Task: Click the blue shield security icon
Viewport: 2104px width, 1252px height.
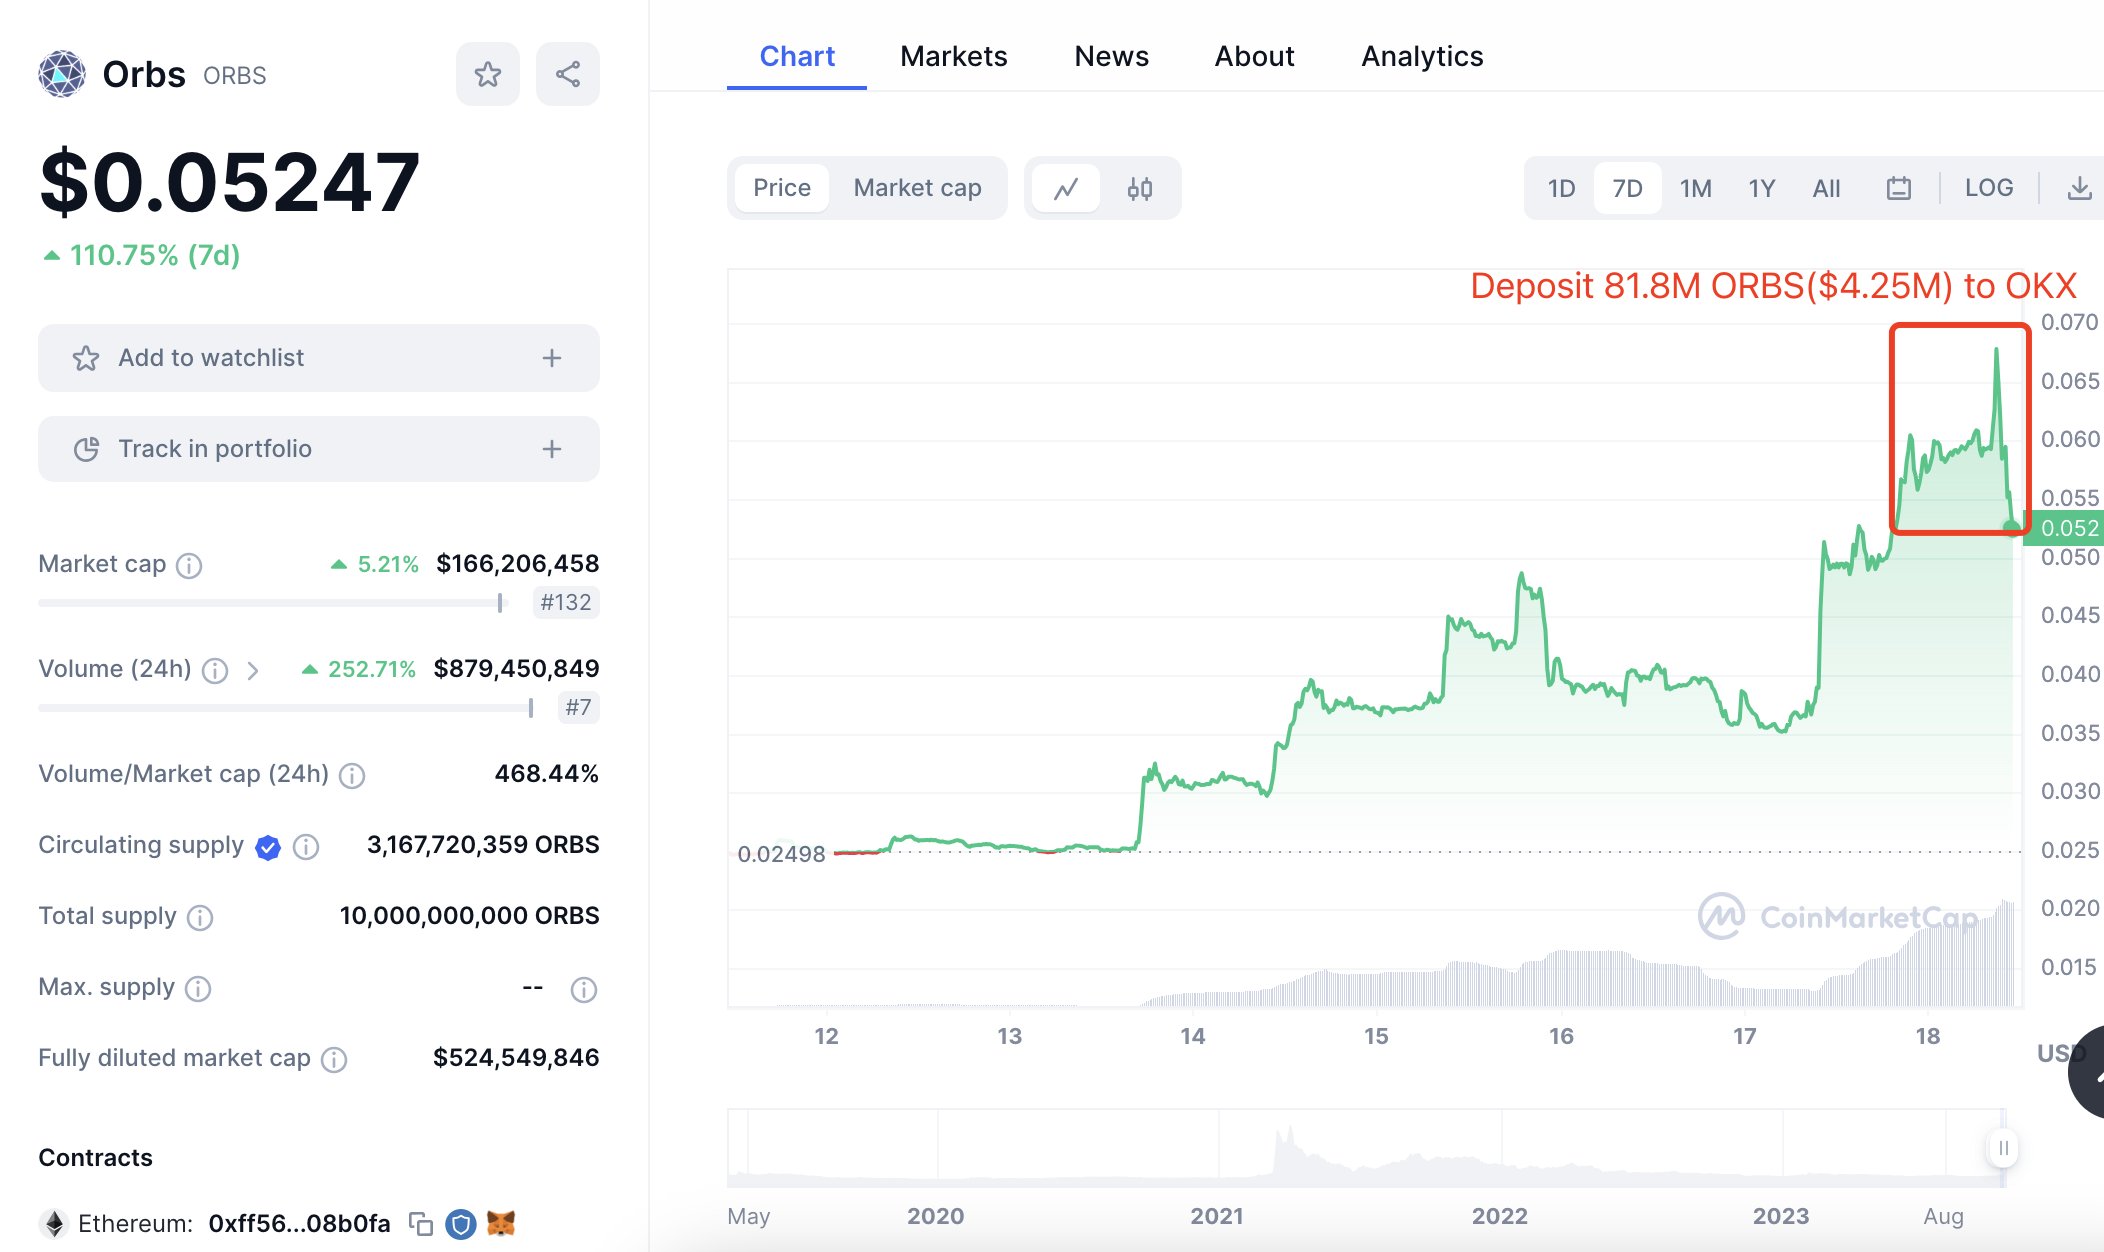Action: pos(460,1224)
